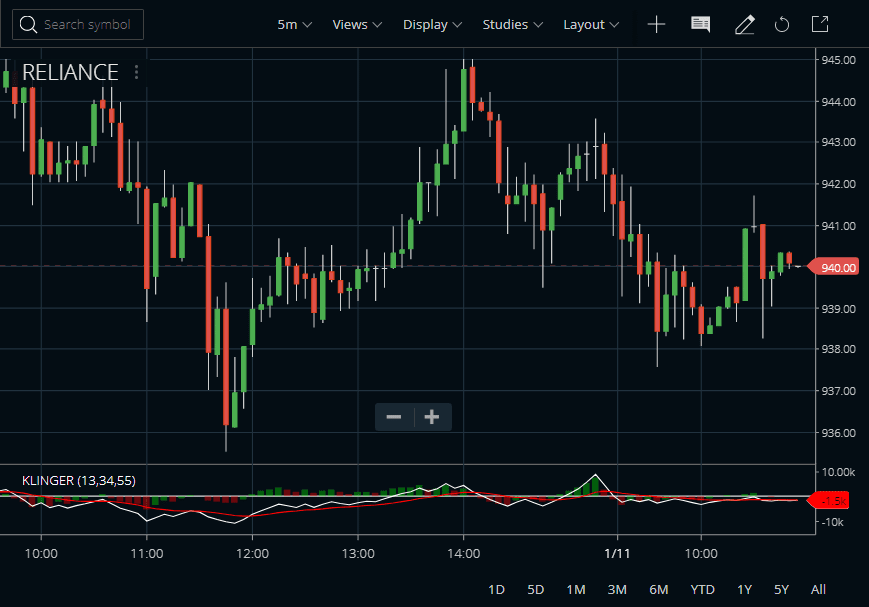Click the share export icon
Image resolution: width=869 pixels, height=607 pixels.
[820, 24]
